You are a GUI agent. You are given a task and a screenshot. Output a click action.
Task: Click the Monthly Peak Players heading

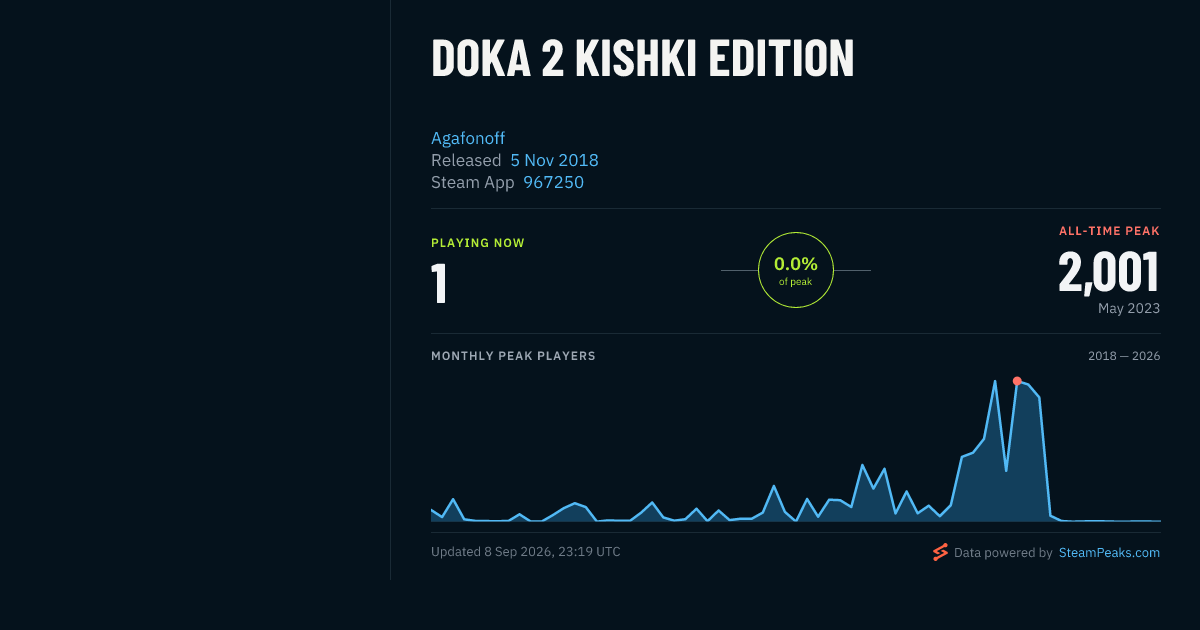(x=513, y=356)
